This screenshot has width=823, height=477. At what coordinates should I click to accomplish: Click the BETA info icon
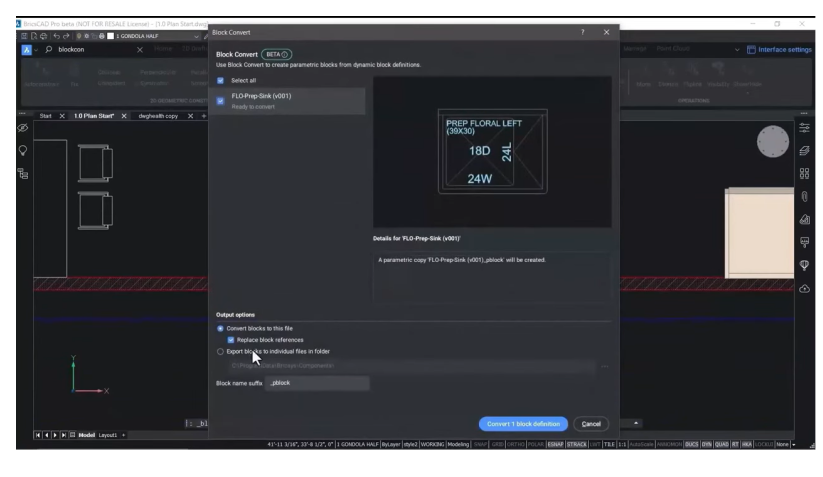click(x=284, y=55)
